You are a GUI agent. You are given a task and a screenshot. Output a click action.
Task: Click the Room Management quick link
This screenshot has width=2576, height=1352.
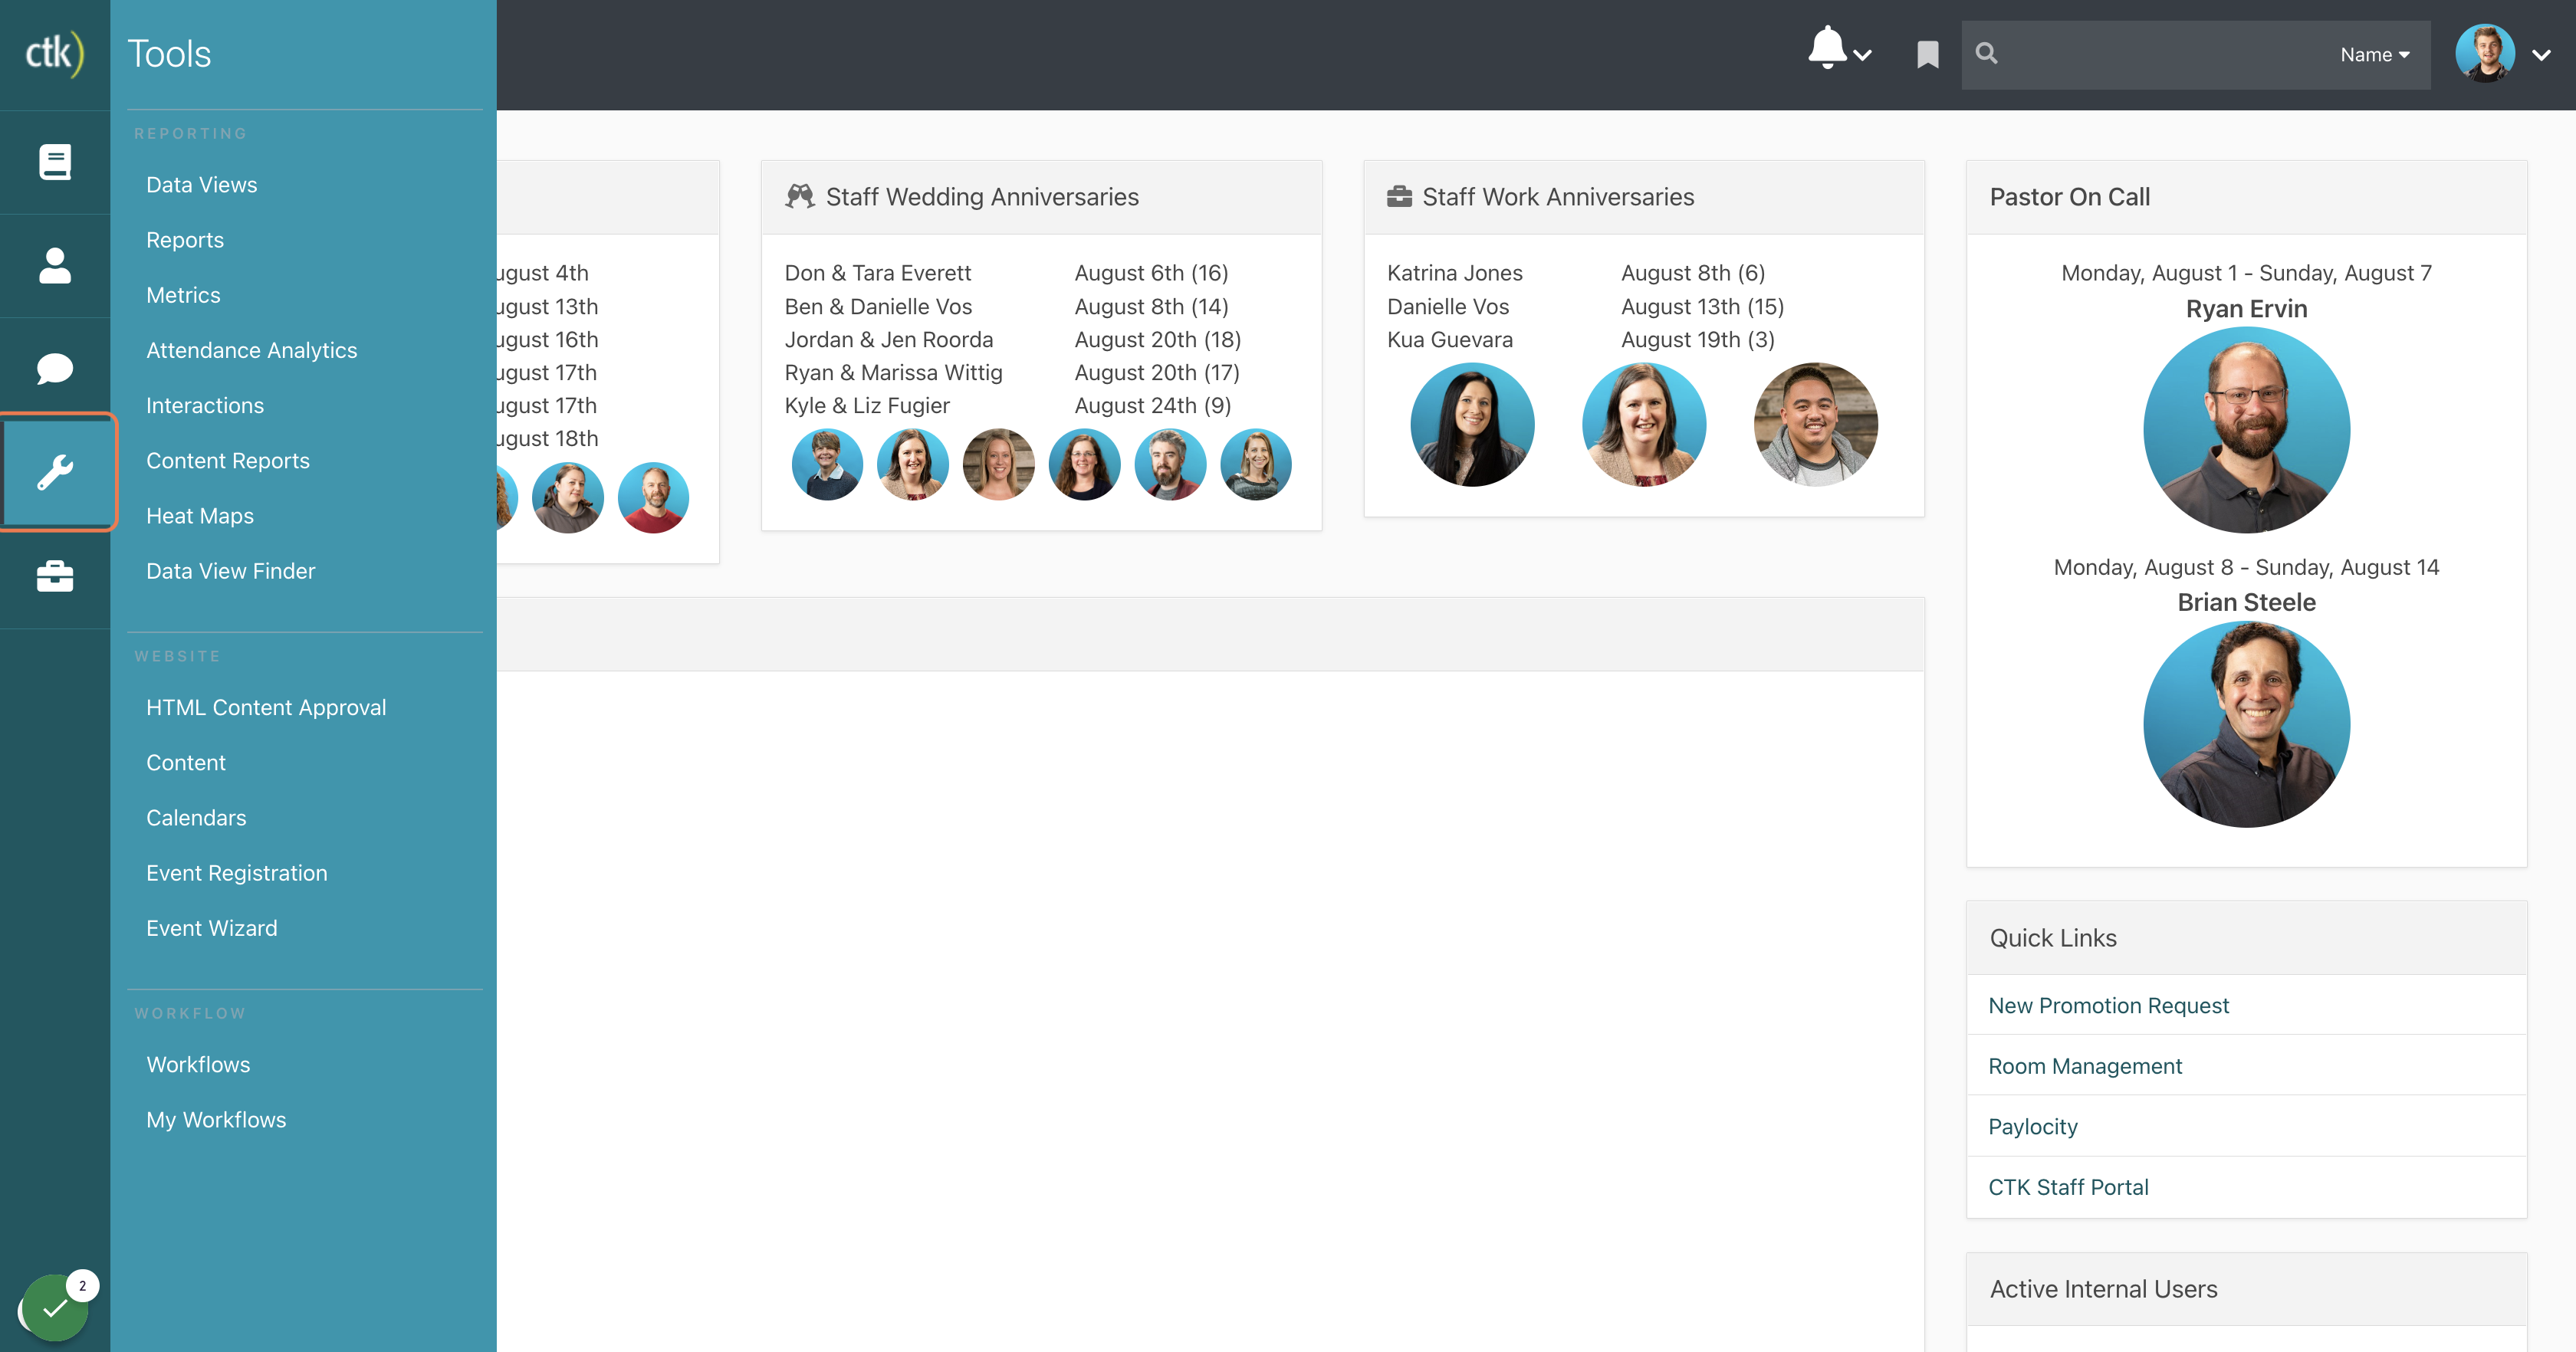point(2085,1066)
